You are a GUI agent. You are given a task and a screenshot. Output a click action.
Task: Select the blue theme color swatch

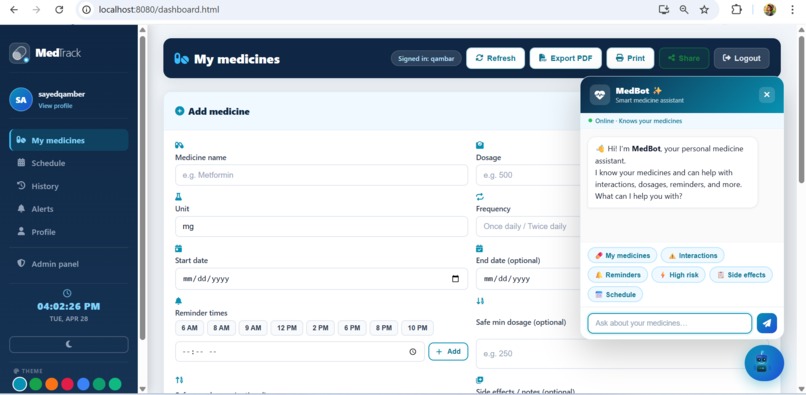(83, 384)
